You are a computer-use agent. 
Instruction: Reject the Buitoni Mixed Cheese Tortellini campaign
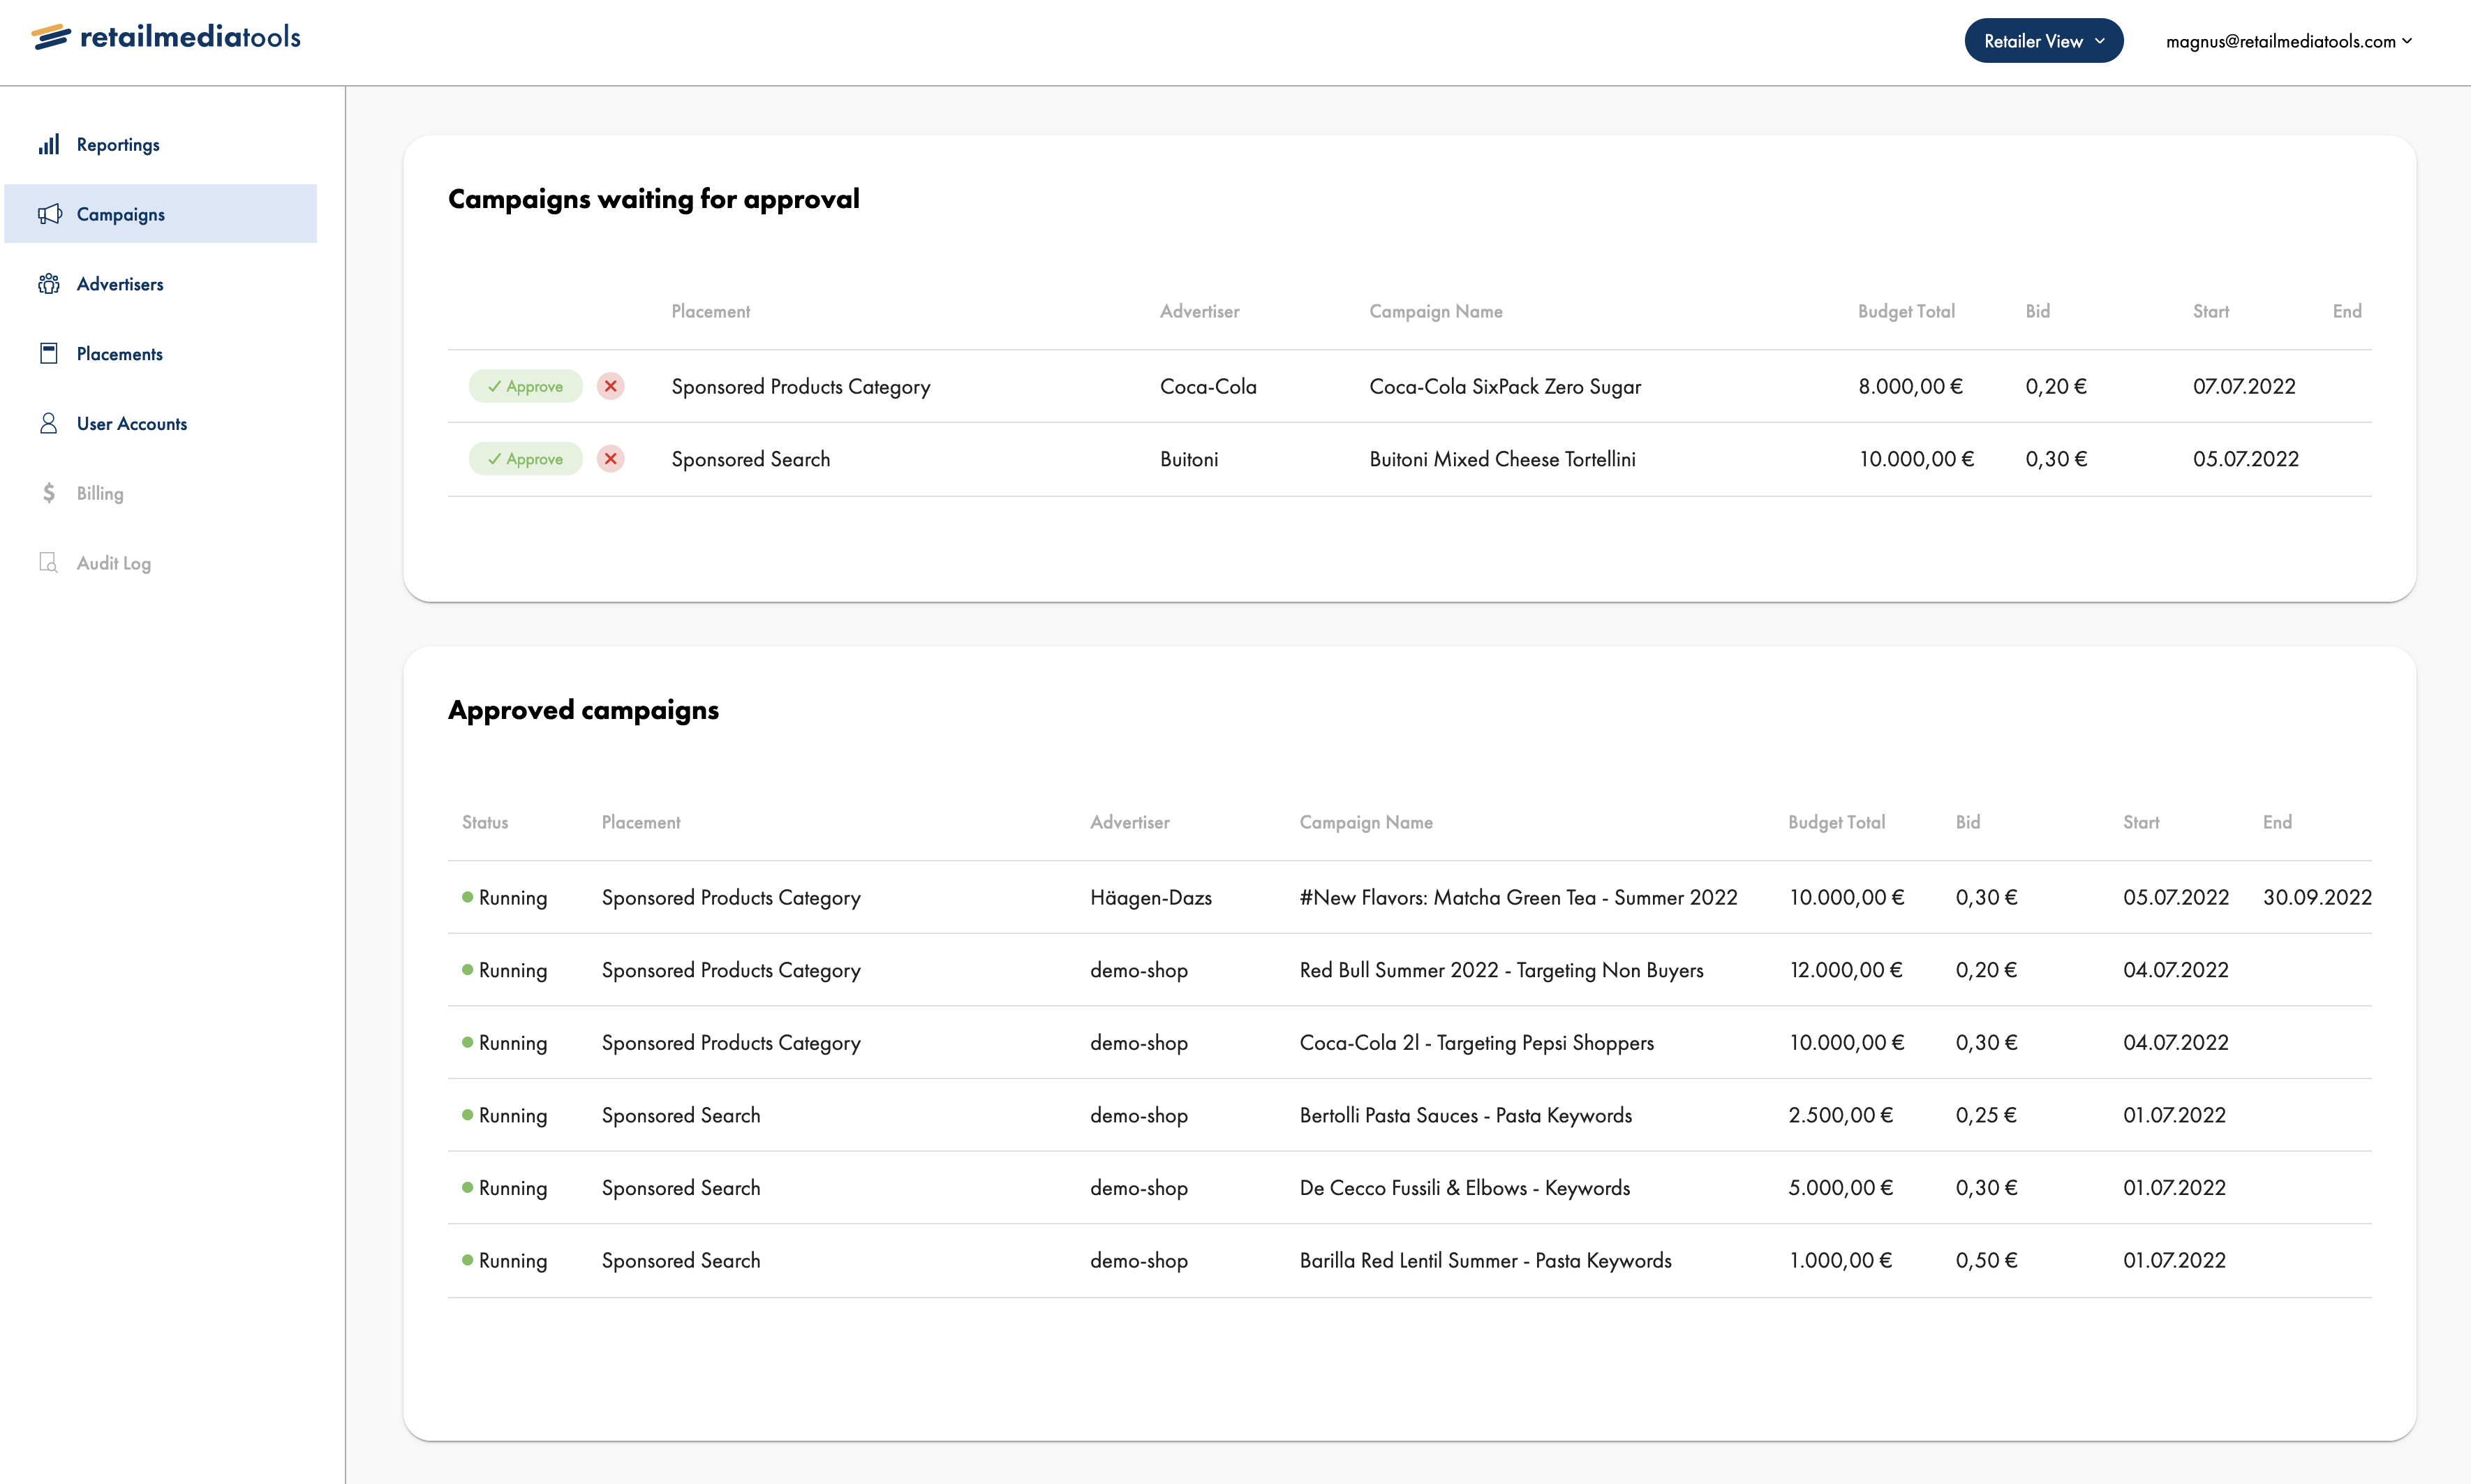611,458
